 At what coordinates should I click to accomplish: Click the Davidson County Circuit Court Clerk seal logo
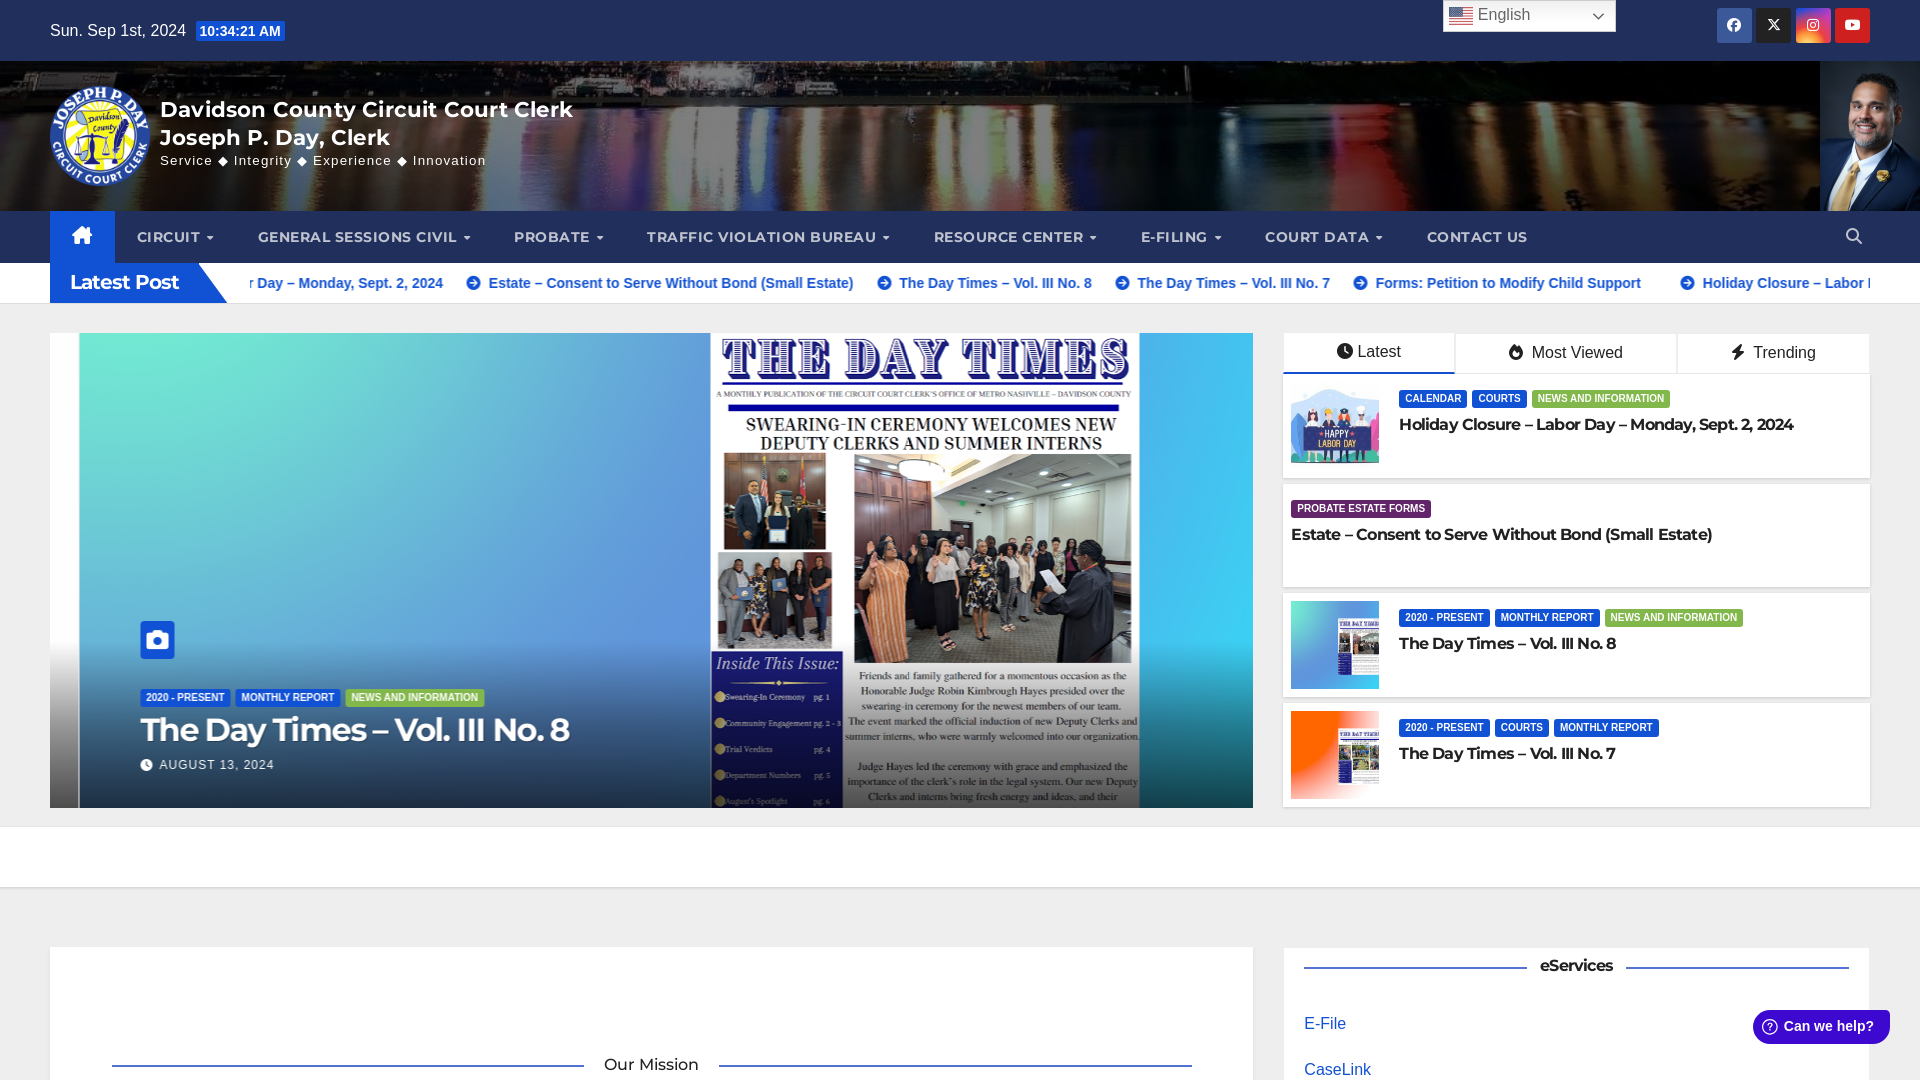(100, 136)
